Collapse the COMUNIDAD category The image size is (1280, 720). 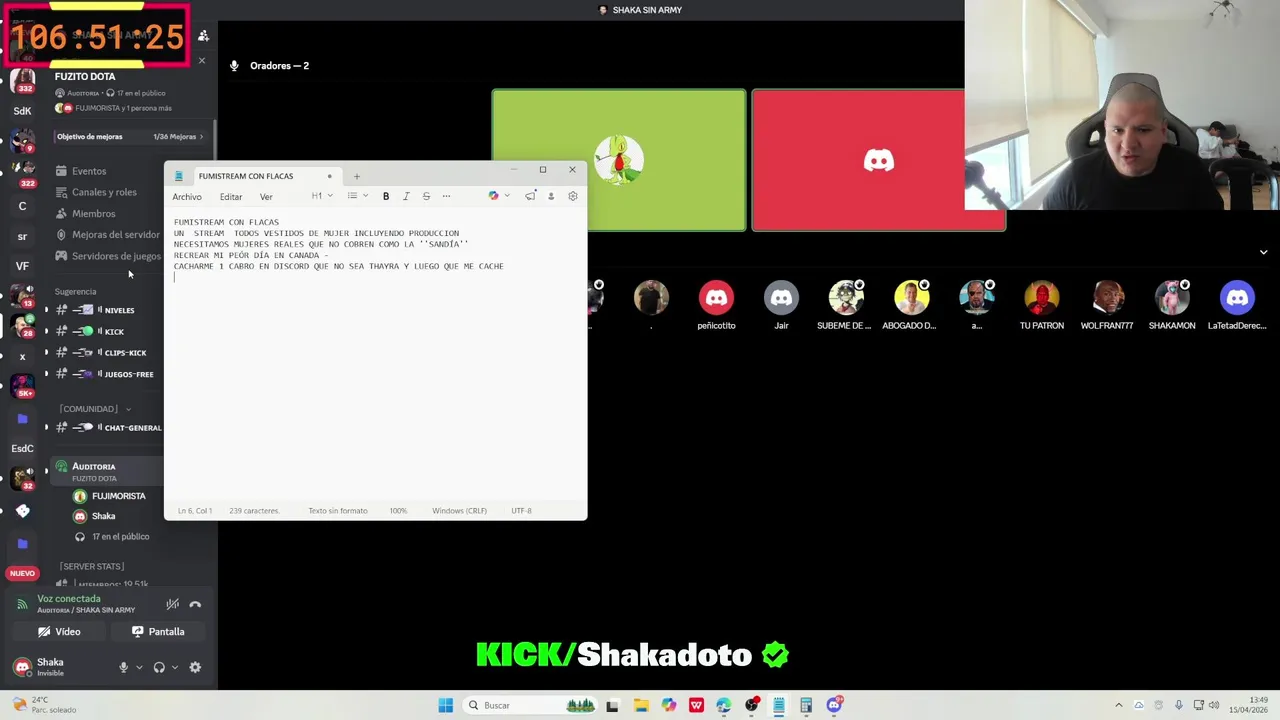(x=94, y=409)
